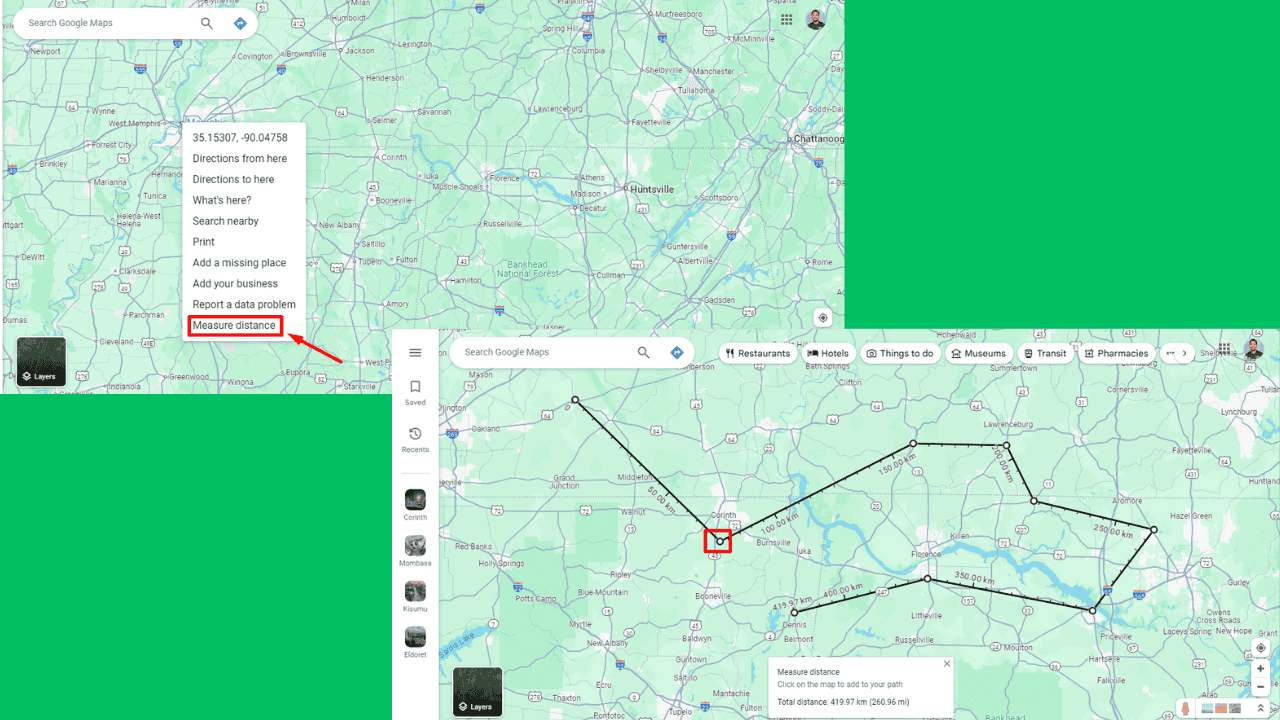Select the Museums category chip
Image resolution: width=1280 pixels, height=720 pixels.
(979, 353)
